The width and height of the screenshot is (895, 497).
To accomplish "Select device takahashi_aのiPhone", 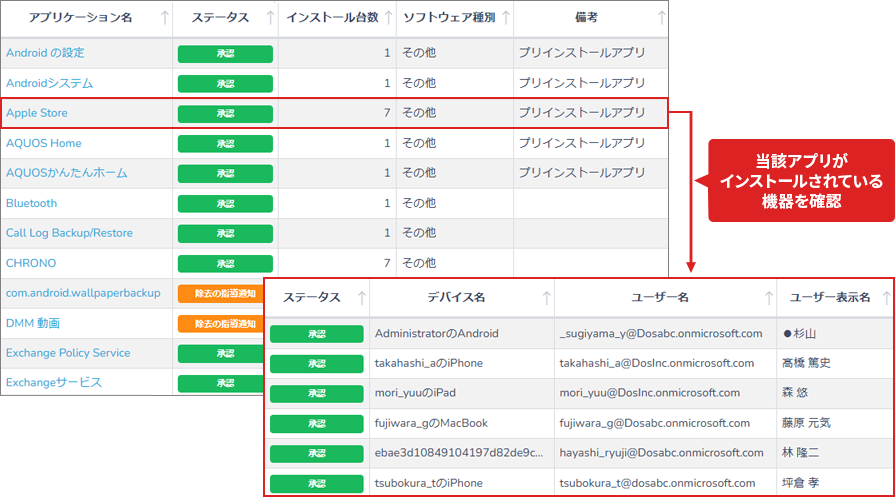I will coord(429,363).
